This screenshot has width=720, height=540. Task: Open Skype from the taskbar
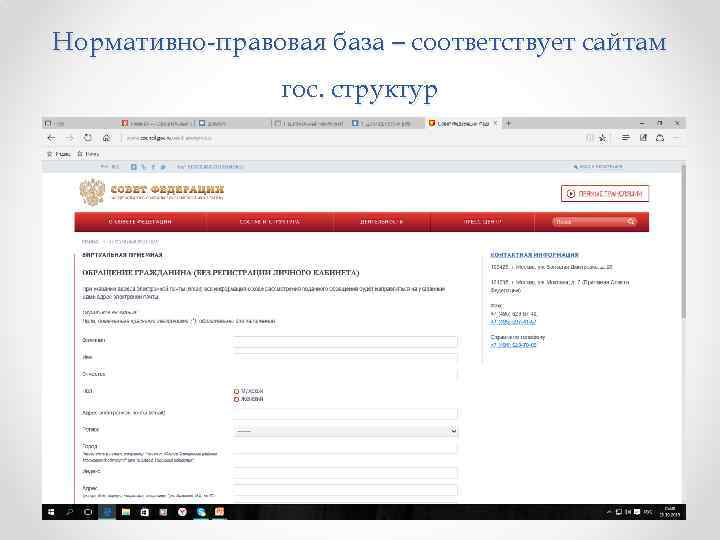201,512
